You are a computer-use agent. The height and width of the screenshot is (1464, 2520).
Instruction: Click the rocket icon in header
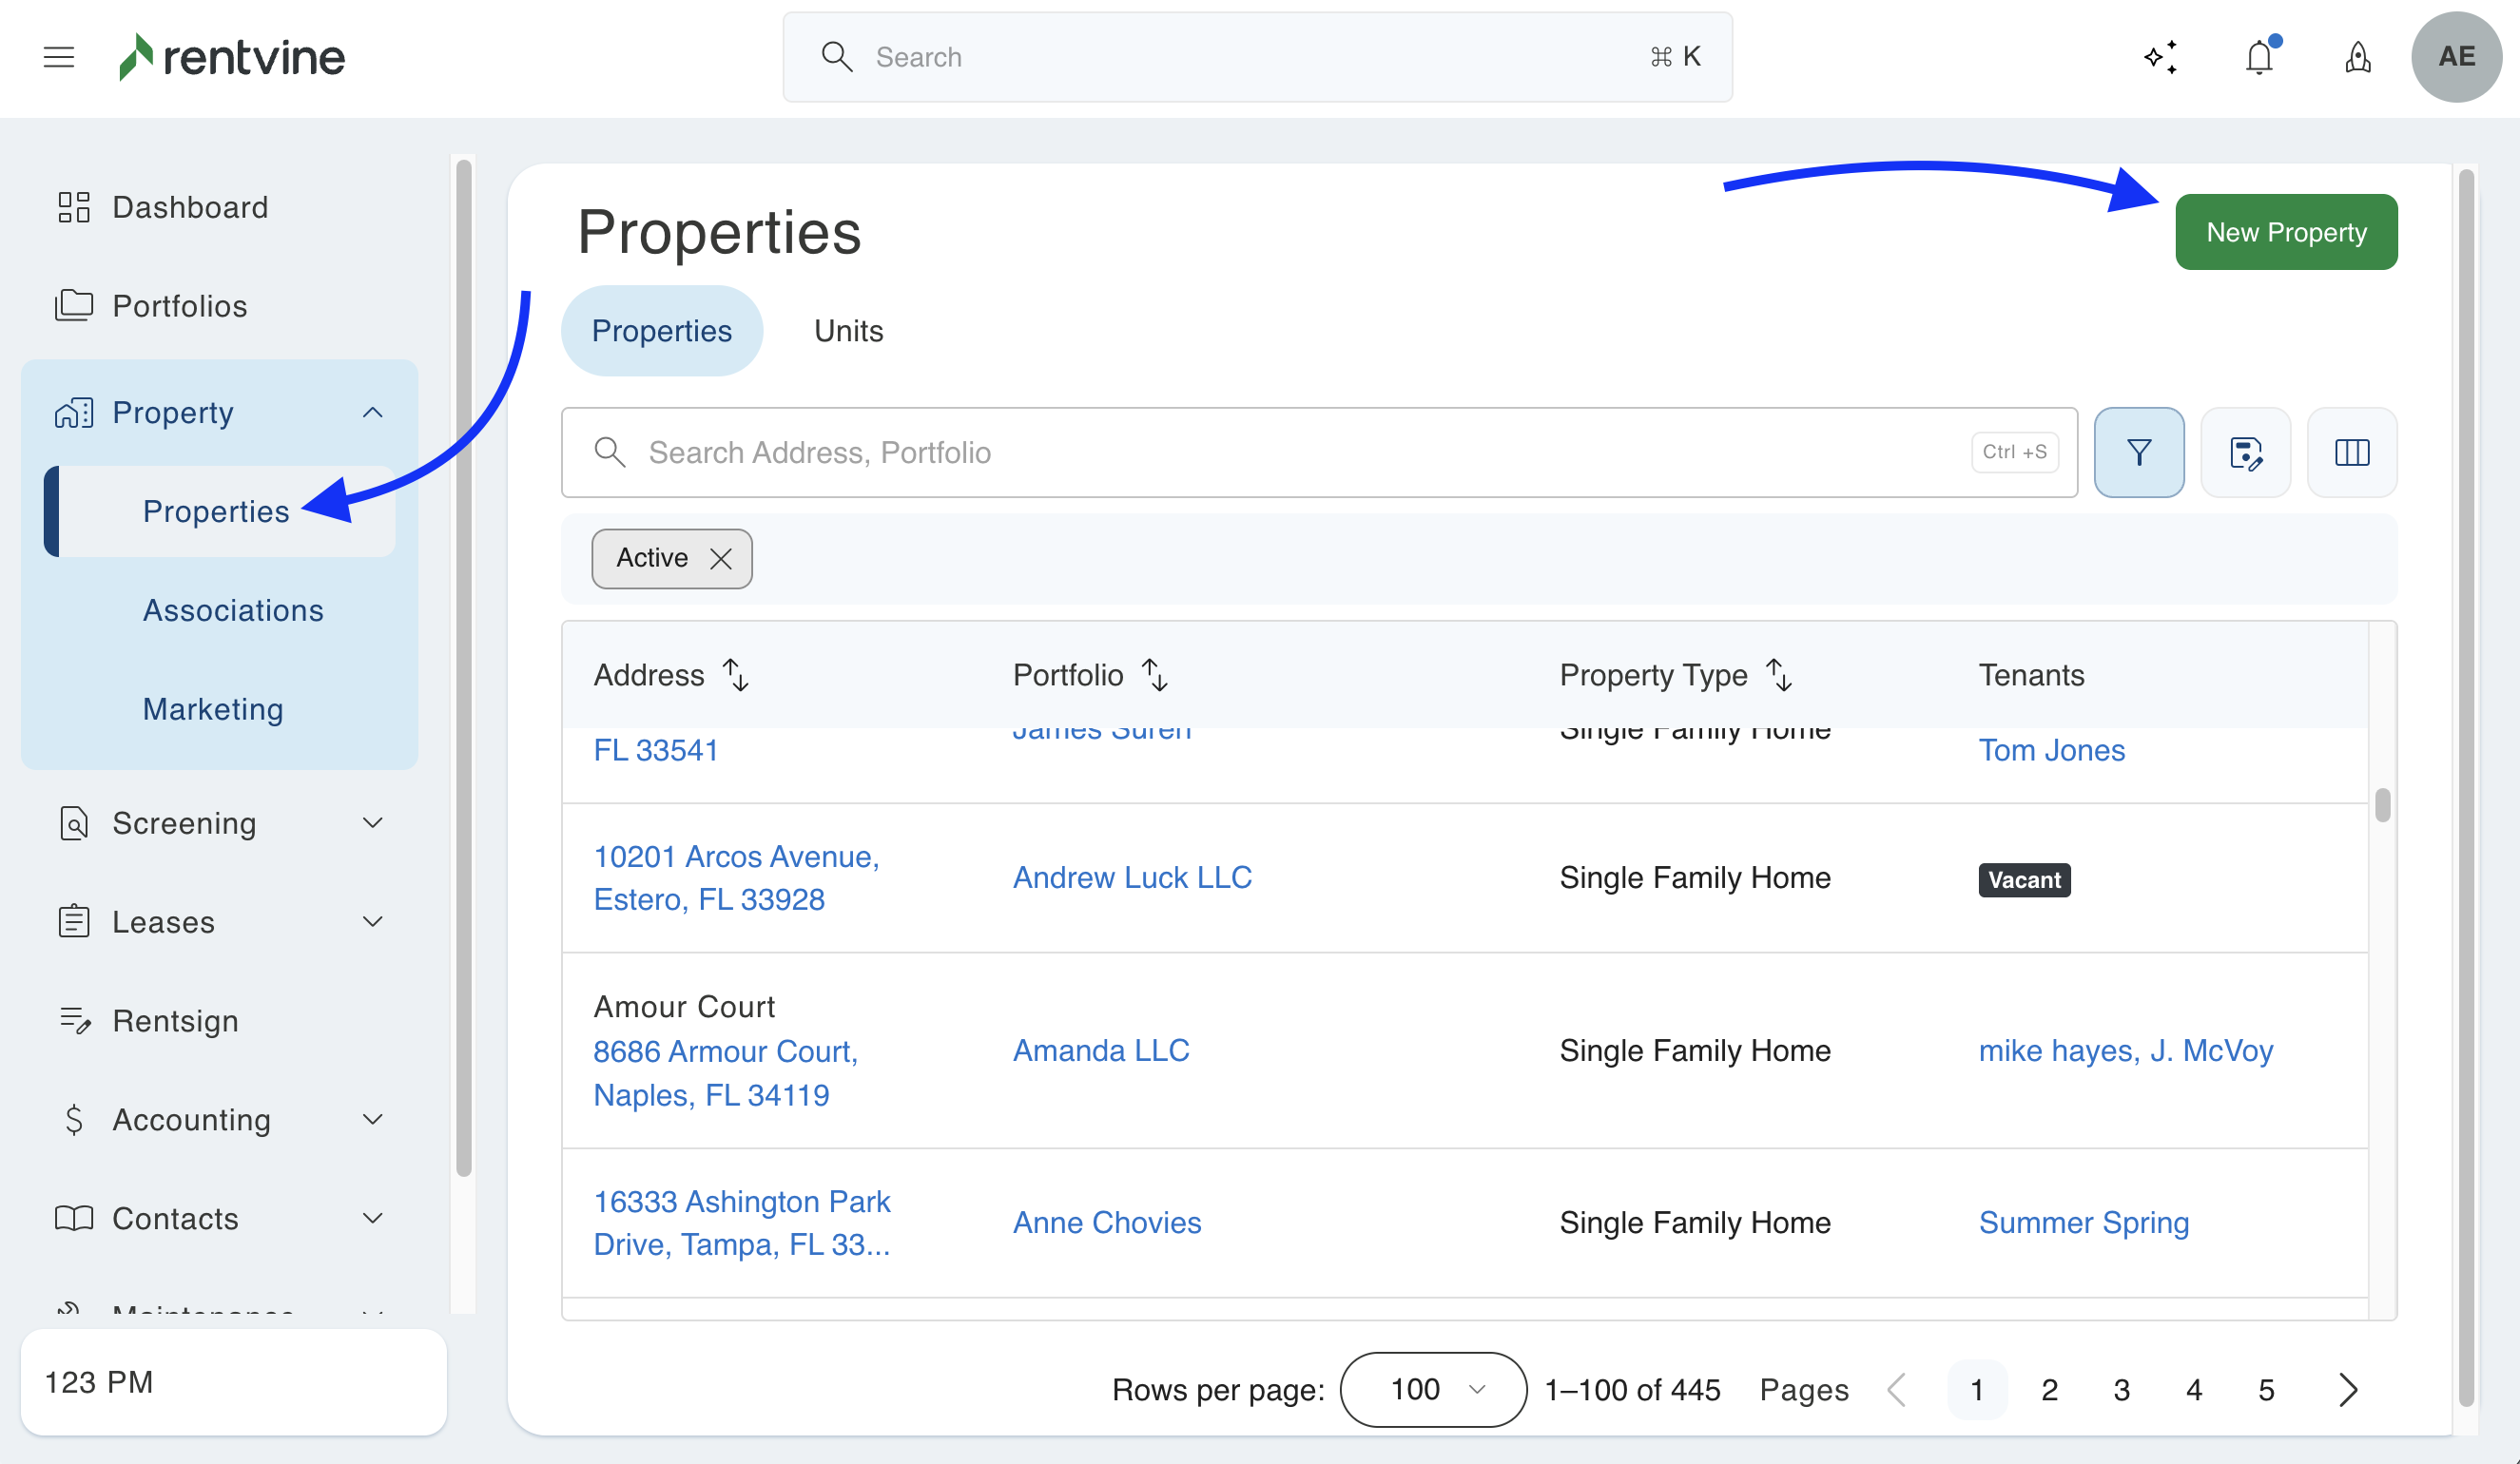(x=2357, y=57)
